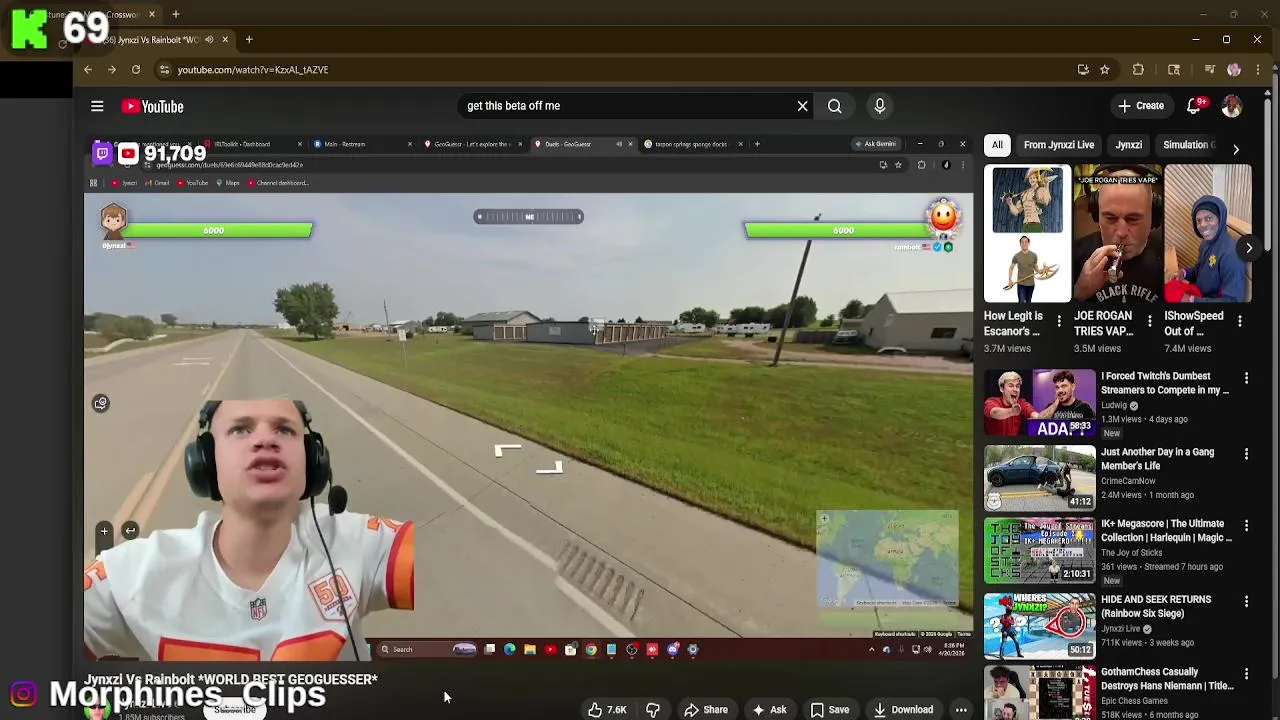Share the video

(706, 710)
